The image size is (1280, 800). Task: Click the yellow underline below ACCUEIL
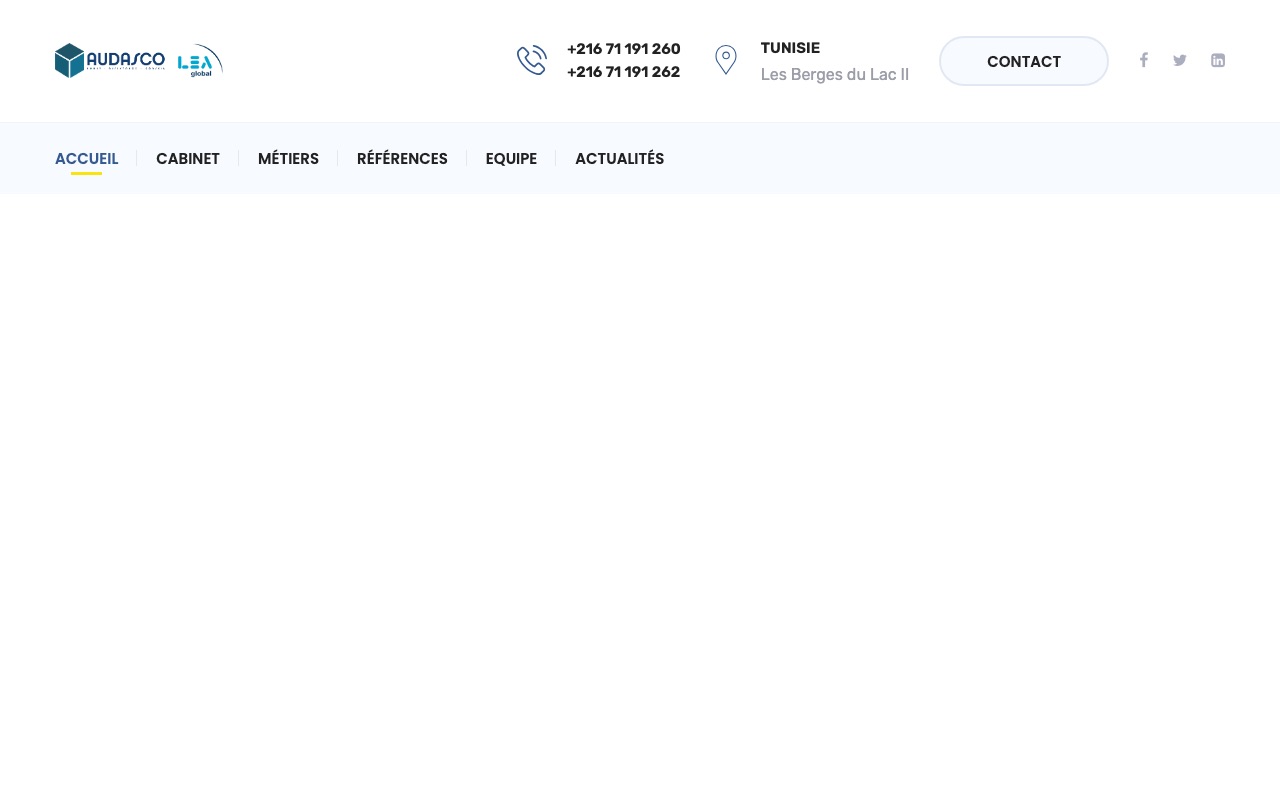[x=87, y=174]
